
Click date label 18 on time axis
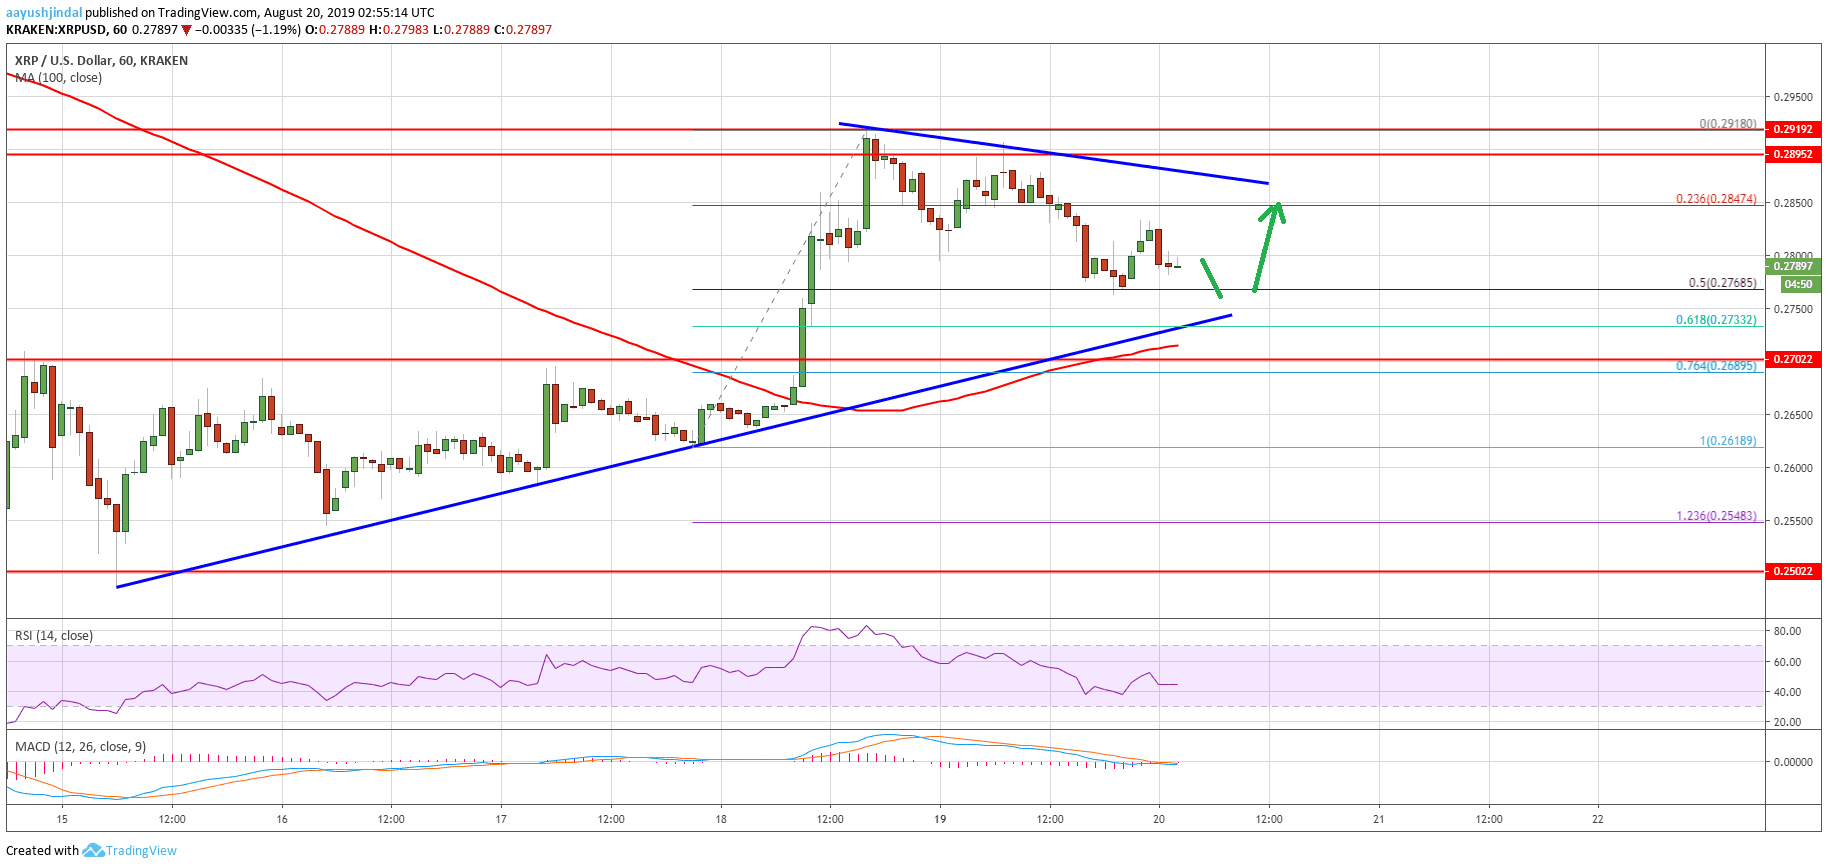(x=721, y=819)
